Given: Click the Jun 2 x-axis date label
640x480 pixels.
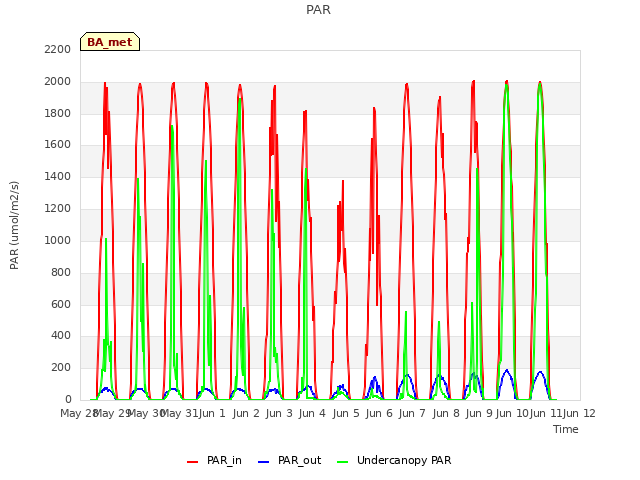Looking at the screenshot, I should click(x=246, y=413).
